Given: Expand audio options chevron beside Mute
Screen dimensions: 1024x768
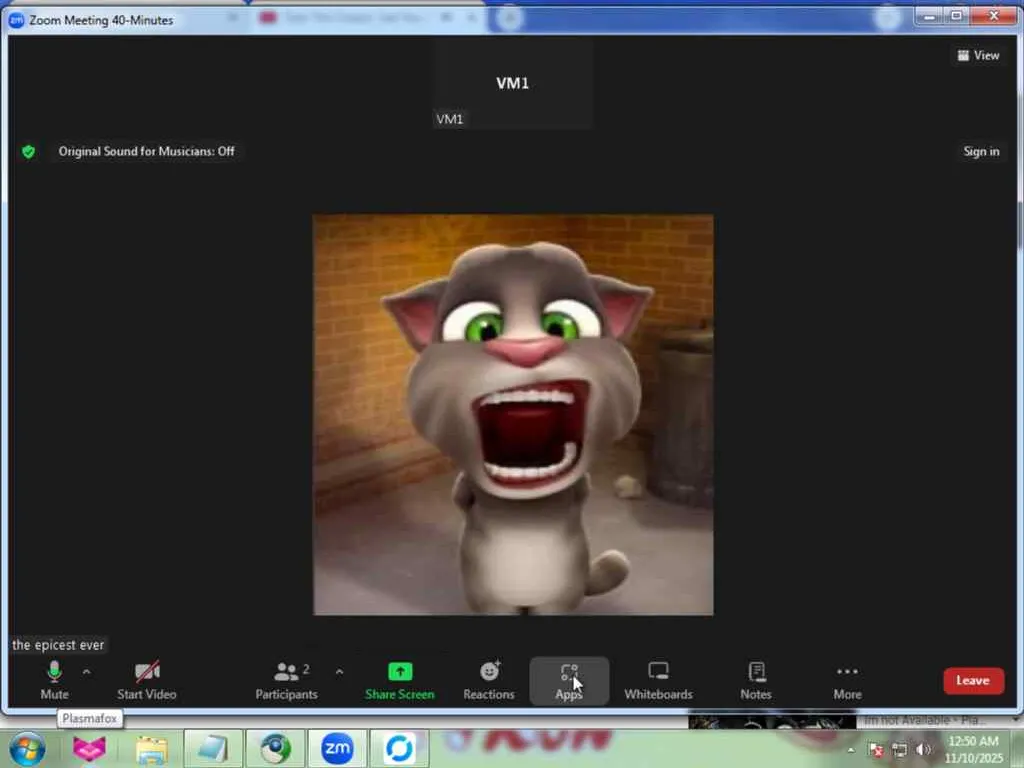Looking at the screenshot, I should pos(86,671).
